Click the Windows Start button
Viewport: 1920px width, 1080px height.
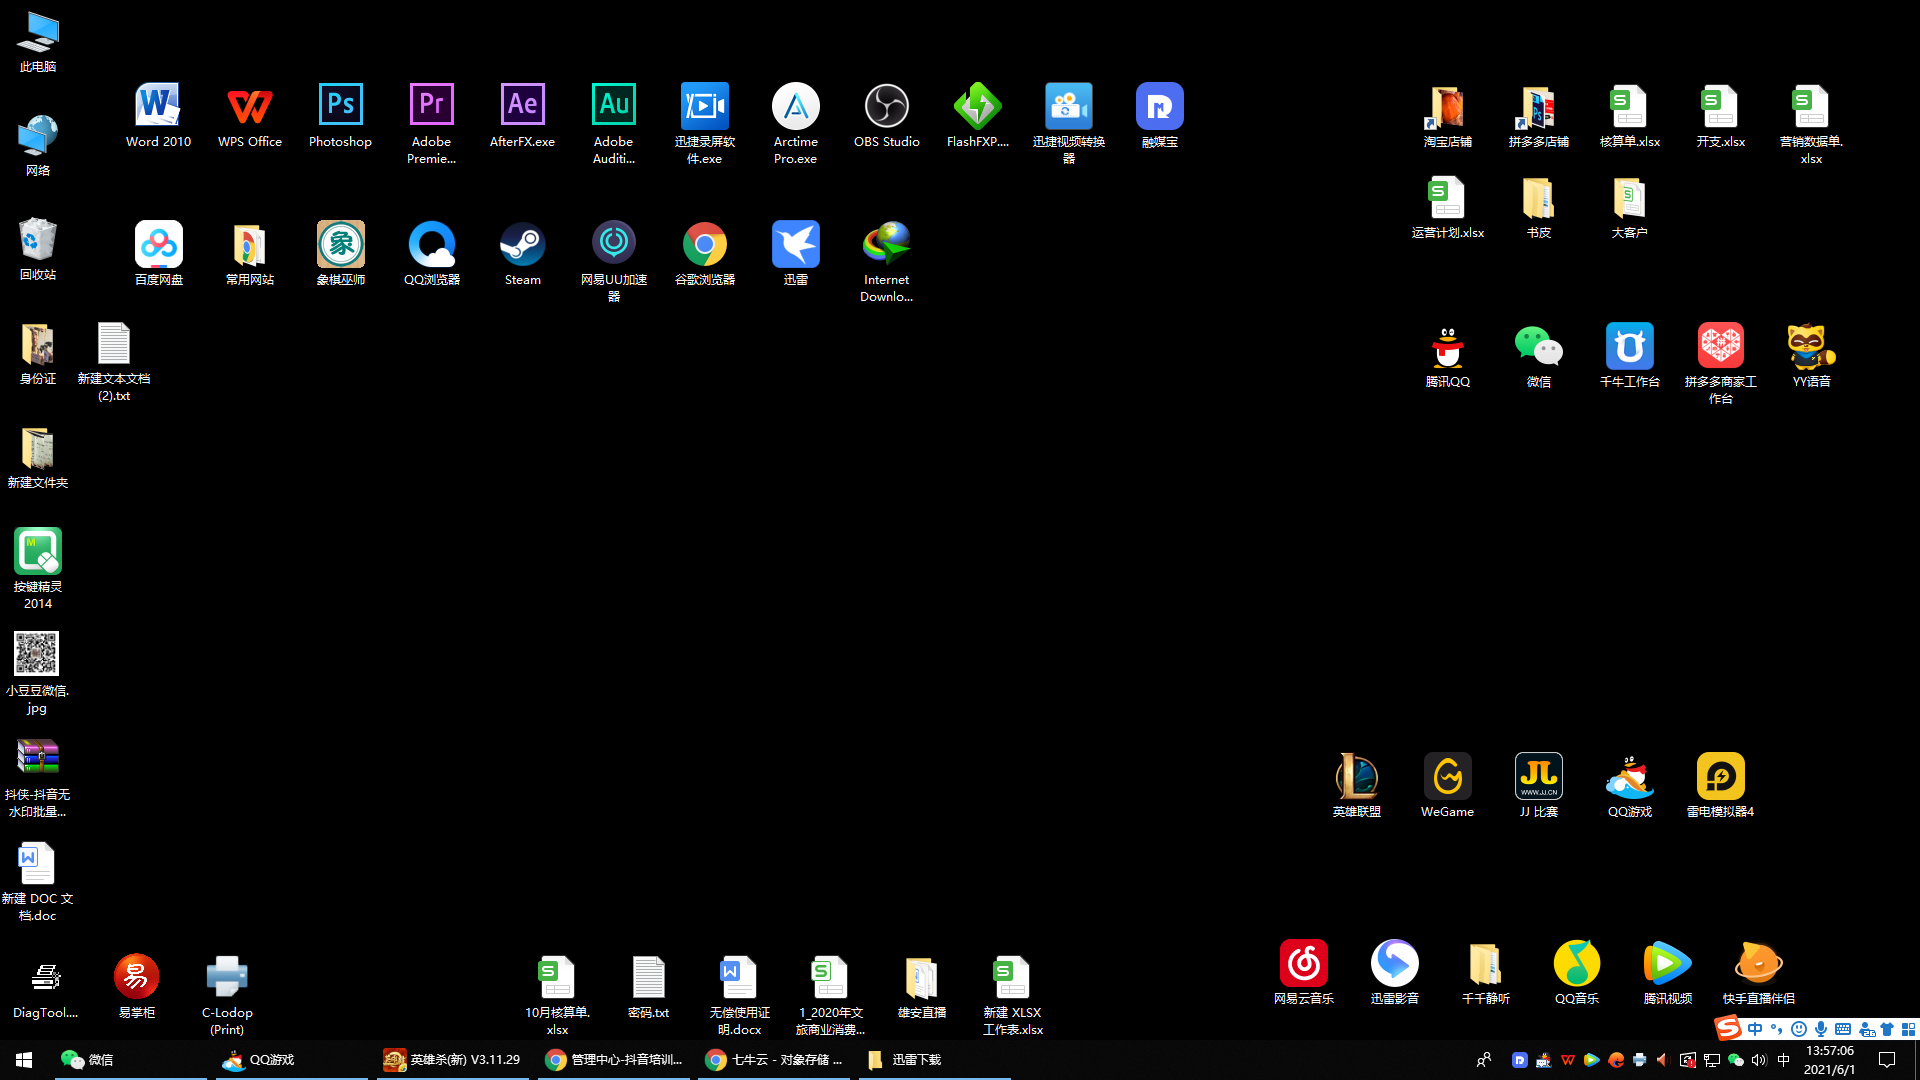[24, 1059]
